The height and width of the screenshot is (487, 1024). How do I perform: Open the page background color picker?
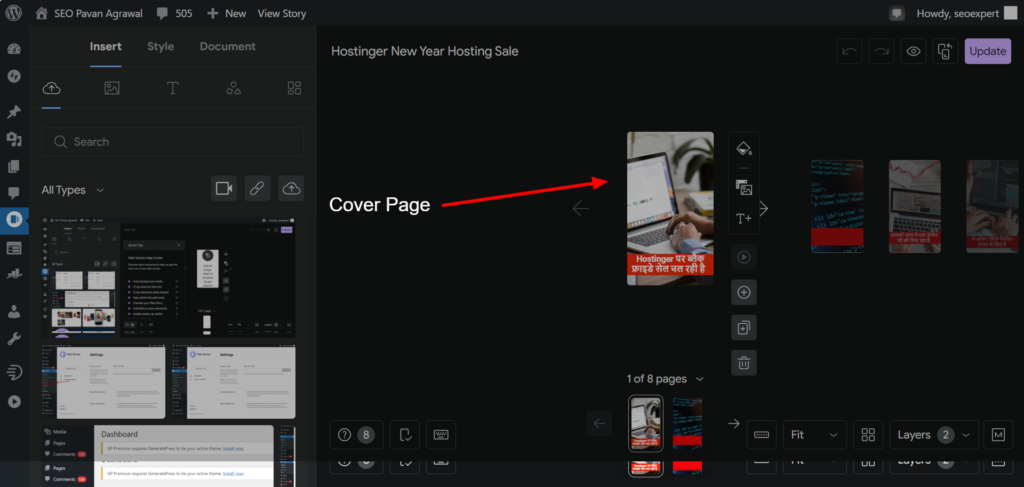(744, 149)
